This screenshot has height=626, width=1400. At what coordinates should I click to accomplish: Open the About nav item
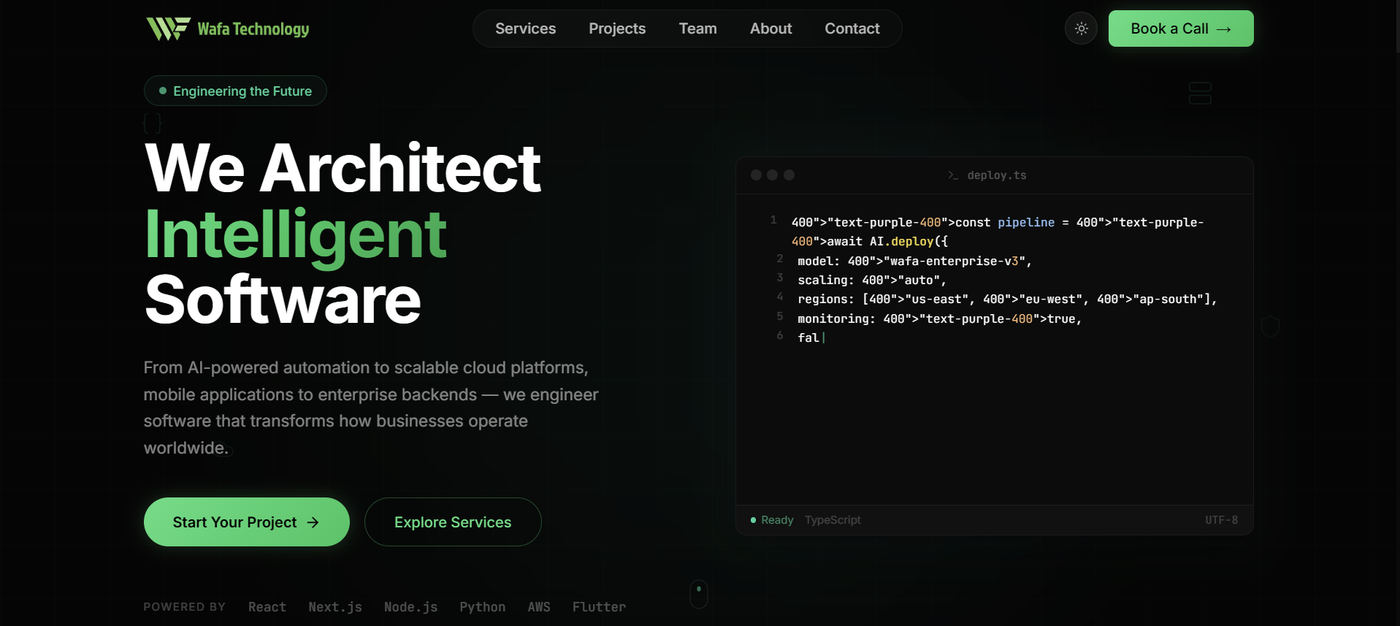coord(771,29)
